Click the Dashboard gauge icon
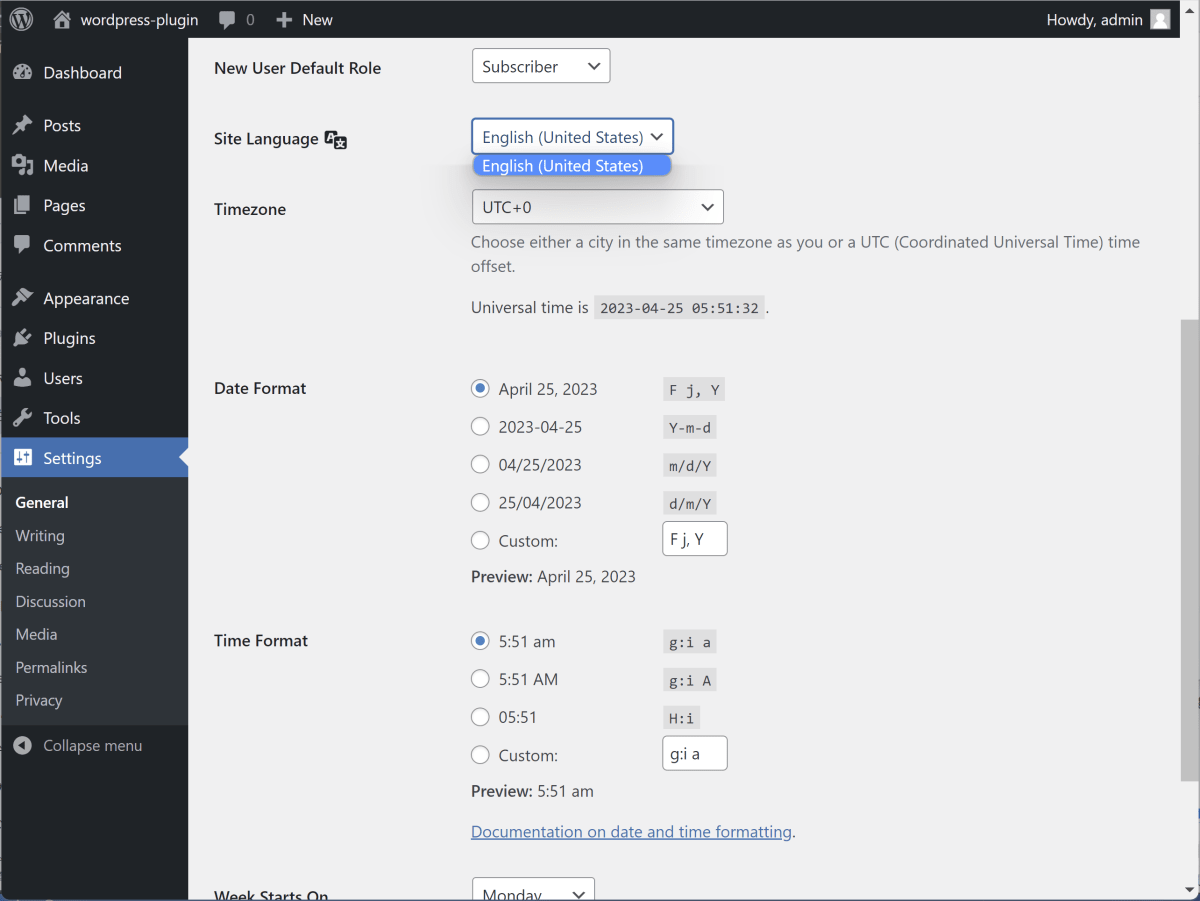The width and height of the screenshot is (1200, 901). (22, 73)
